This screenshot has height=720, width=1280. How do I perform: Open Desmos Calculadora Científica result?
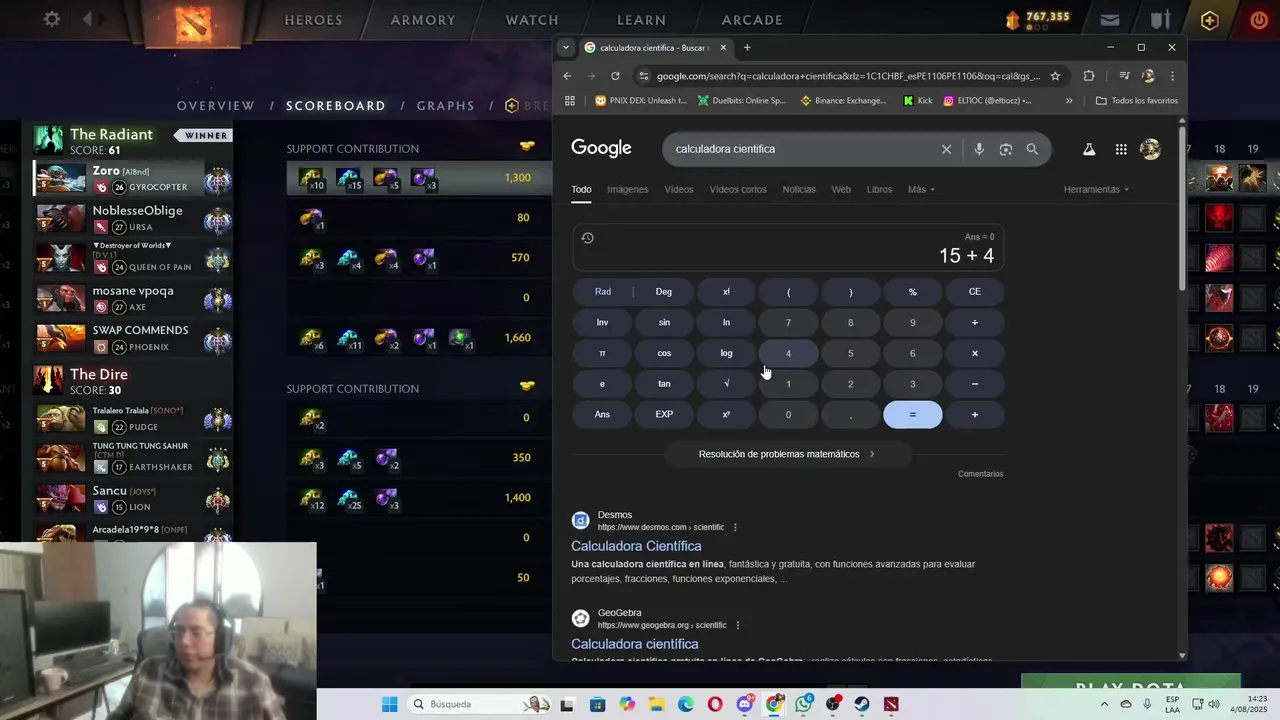[636, 546]
